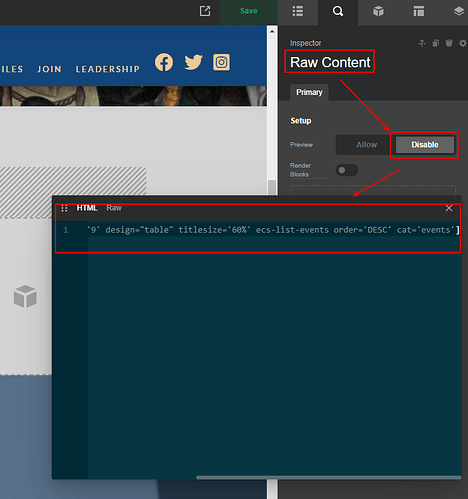The width and height of the screenshot is (468, 499).
Task: Open the Elements cube icon
Action: tap(378, 11)
